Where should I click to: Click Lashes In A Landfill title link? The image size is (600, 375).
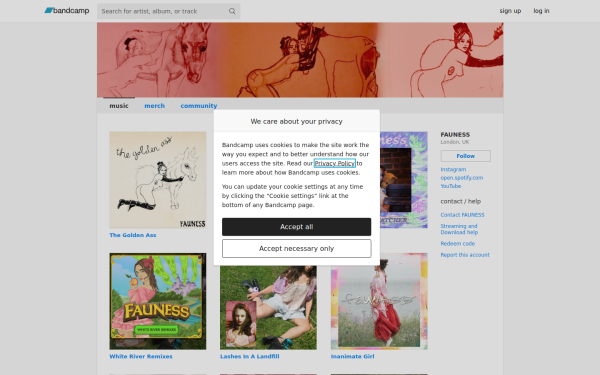coord(249,356)
